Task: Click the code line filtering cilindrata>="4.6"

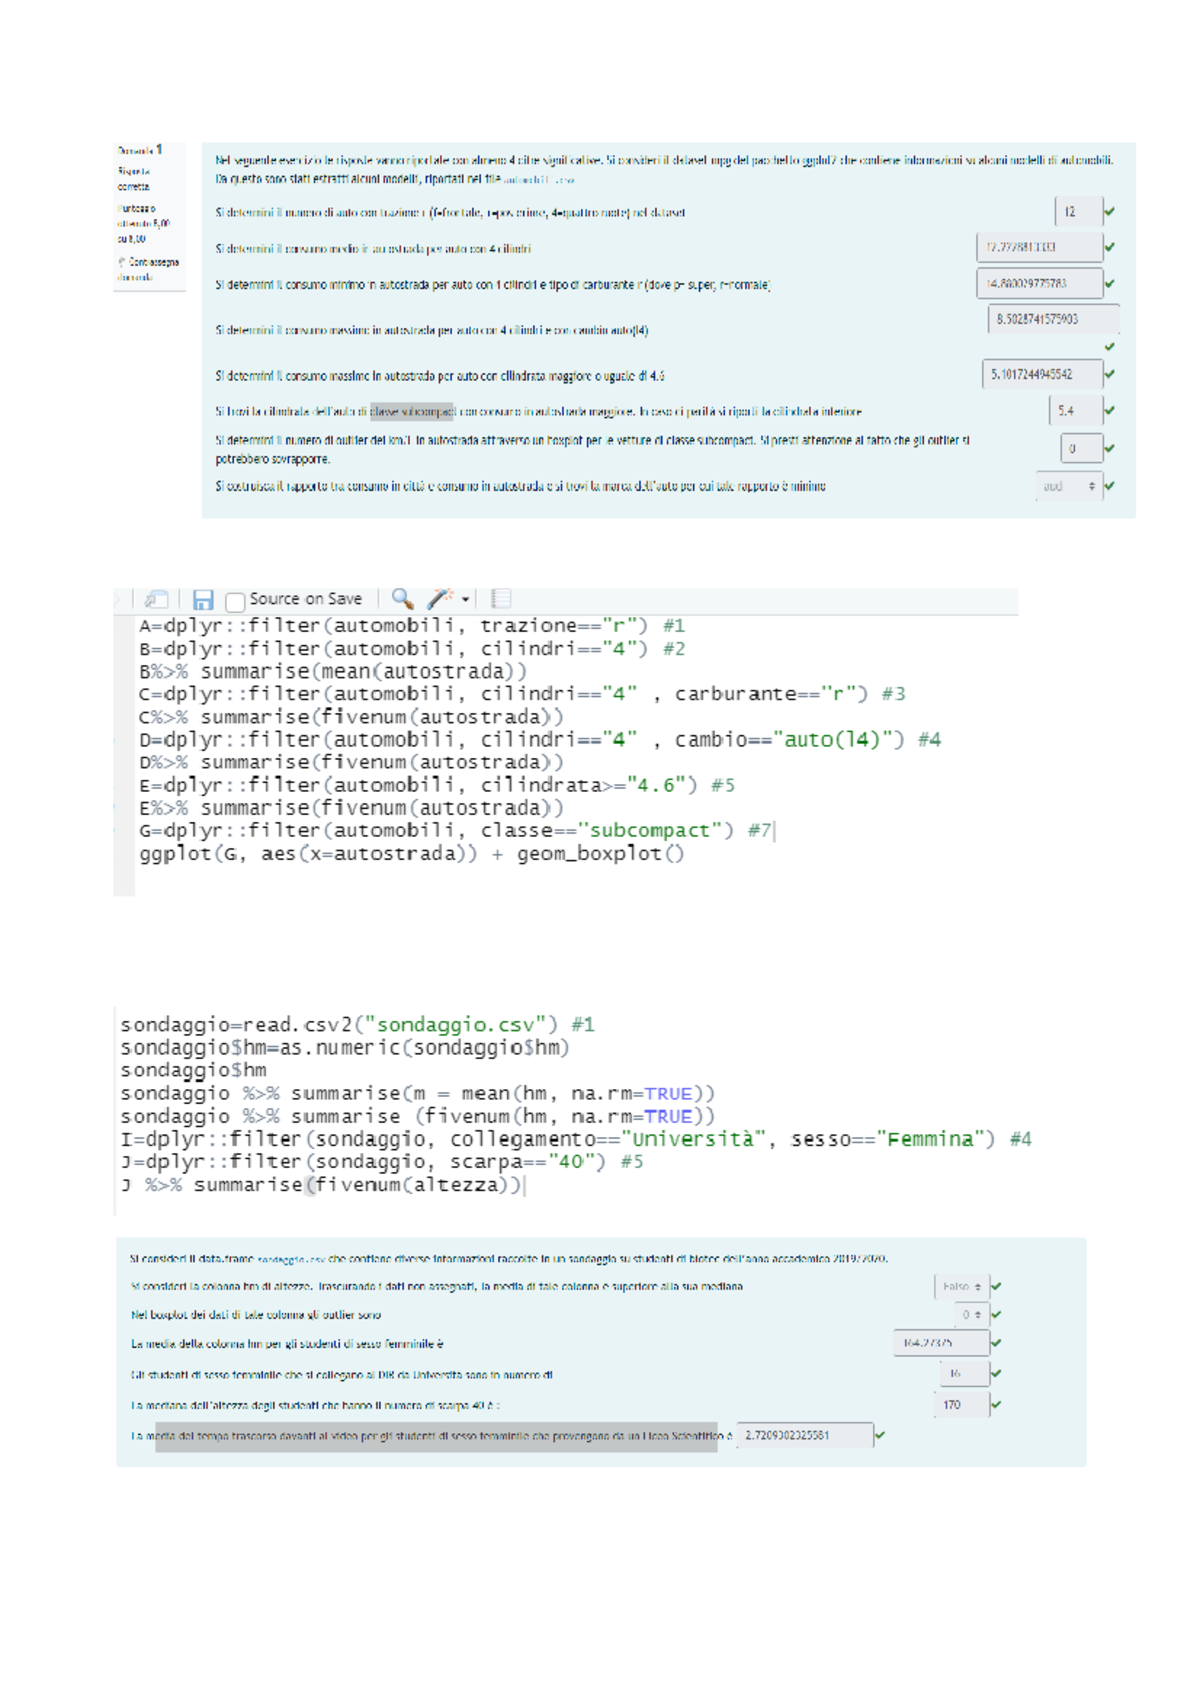Action: pyautogui.click(x=437, y=786)
